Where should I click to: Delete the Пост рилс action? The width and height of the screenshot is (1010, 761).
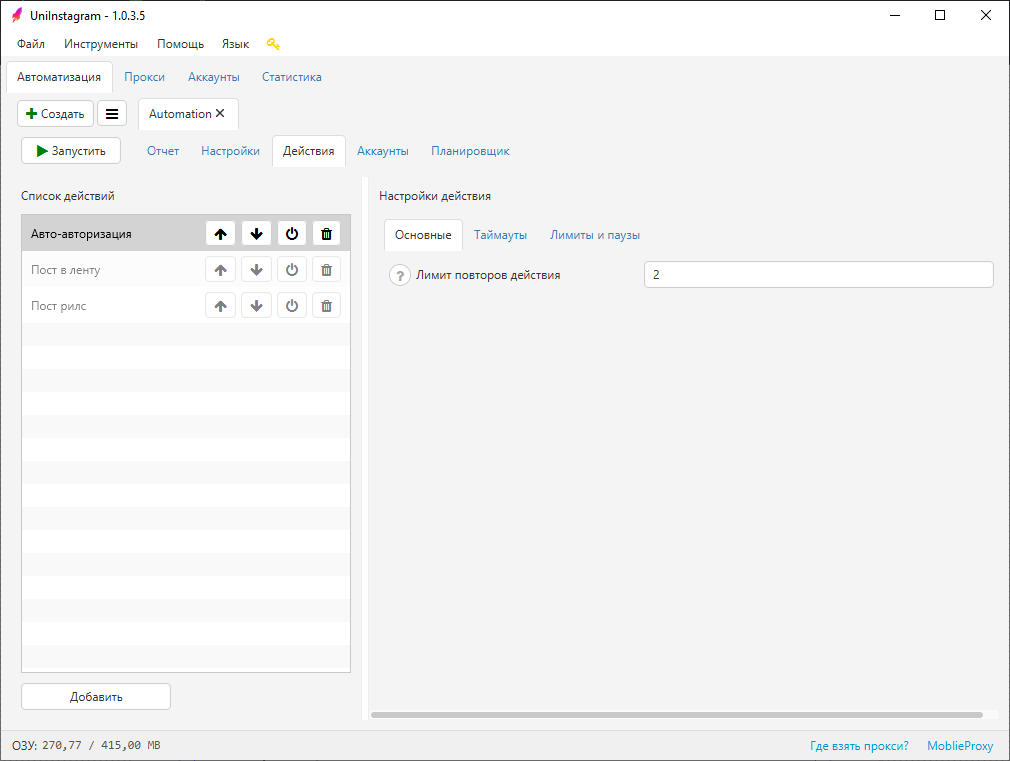[x=326, y=306]
